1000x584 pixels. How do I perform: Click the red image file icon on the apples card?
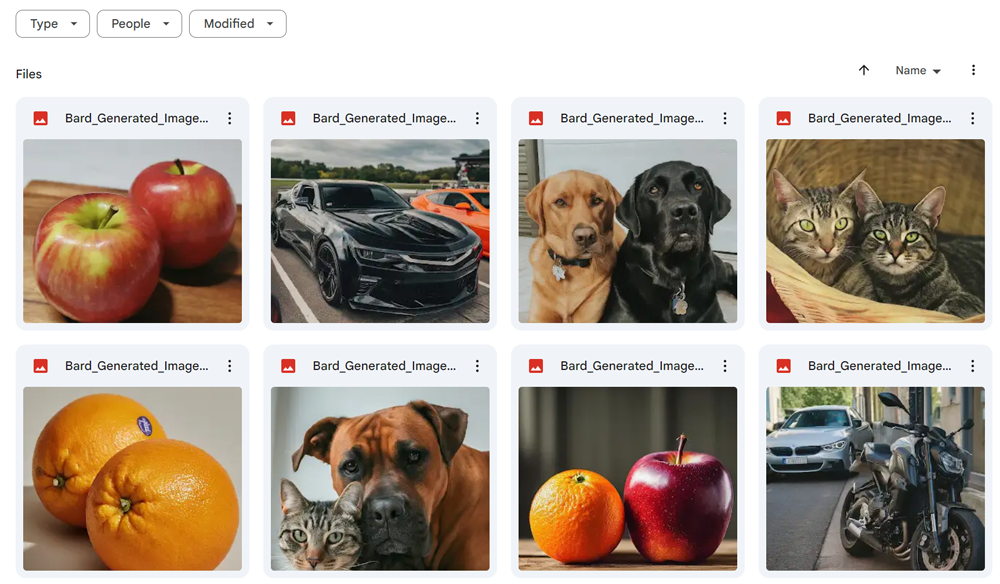click(41, 118)
